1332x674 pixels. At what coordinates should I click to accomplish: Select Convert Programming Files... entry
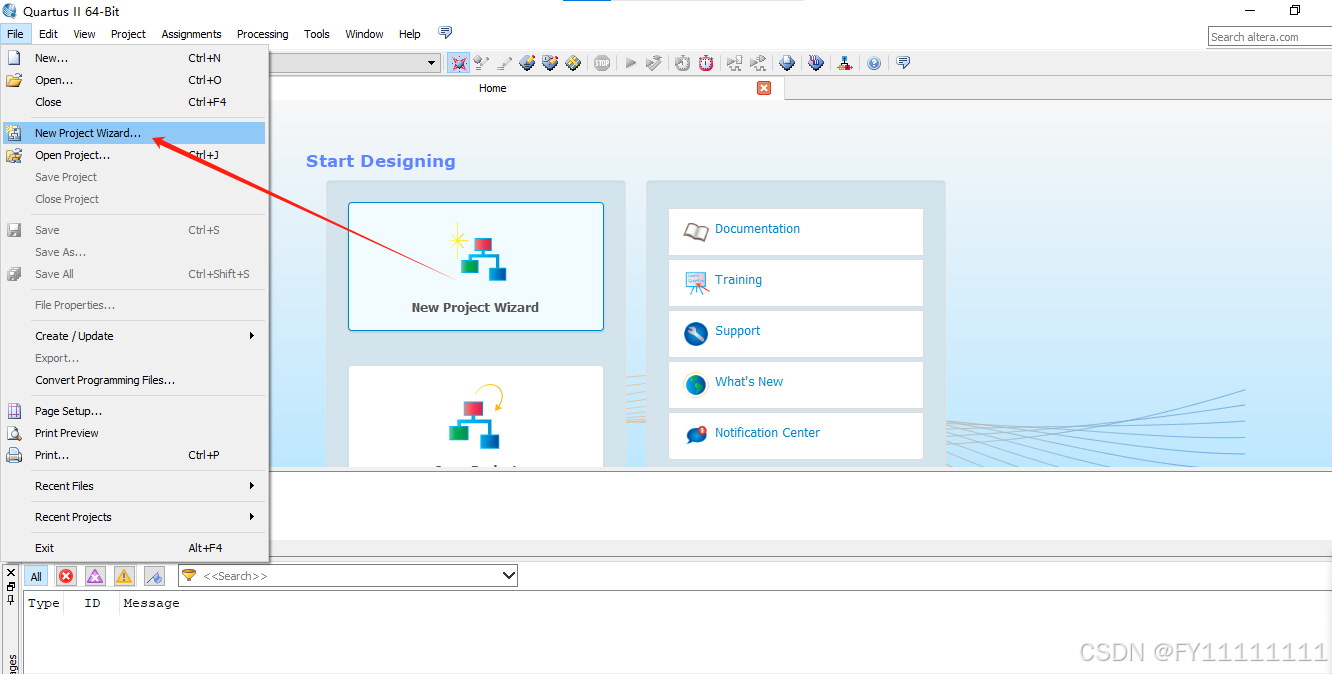click(134, 380)
